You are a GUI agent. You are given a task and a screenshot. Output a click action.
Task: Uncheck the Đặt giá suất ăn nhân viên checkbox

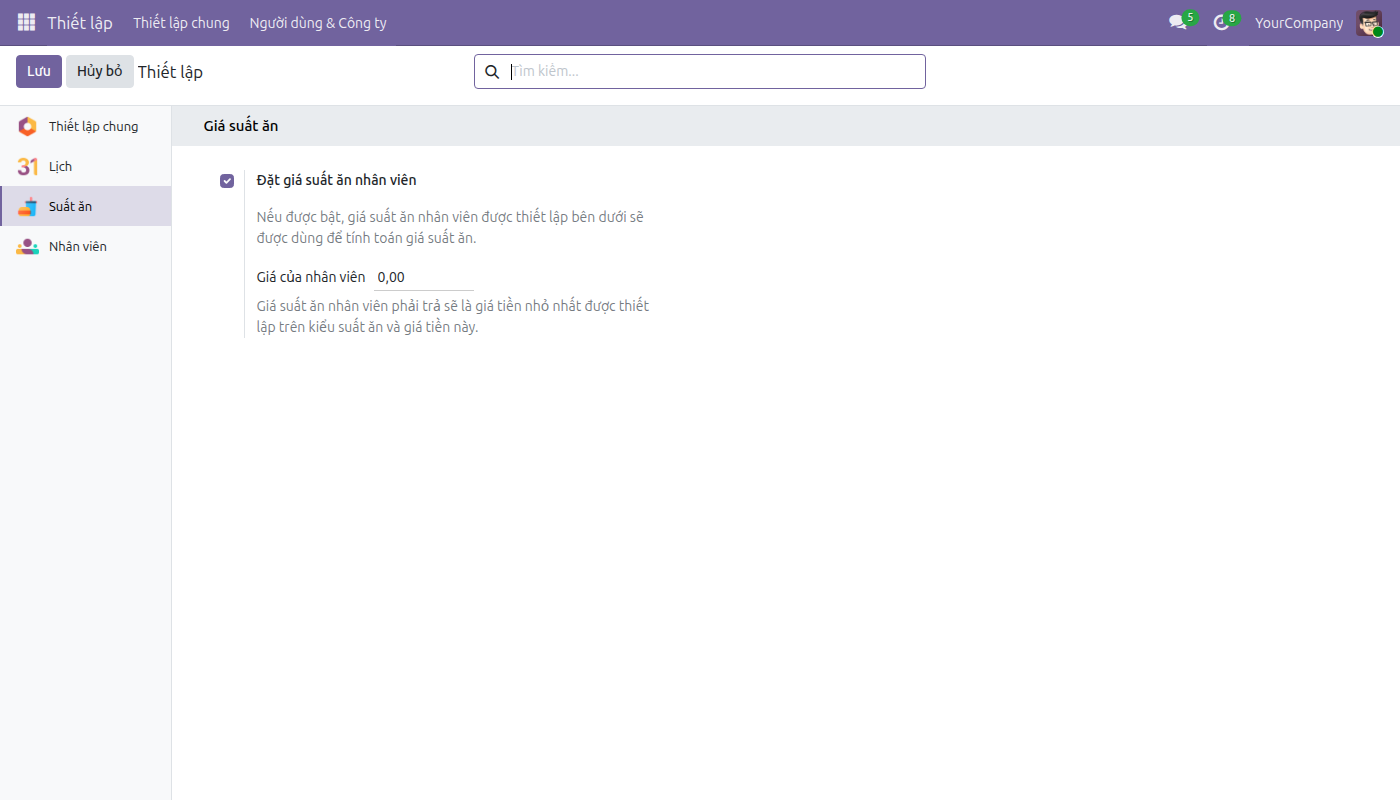(x=227, y=181)
